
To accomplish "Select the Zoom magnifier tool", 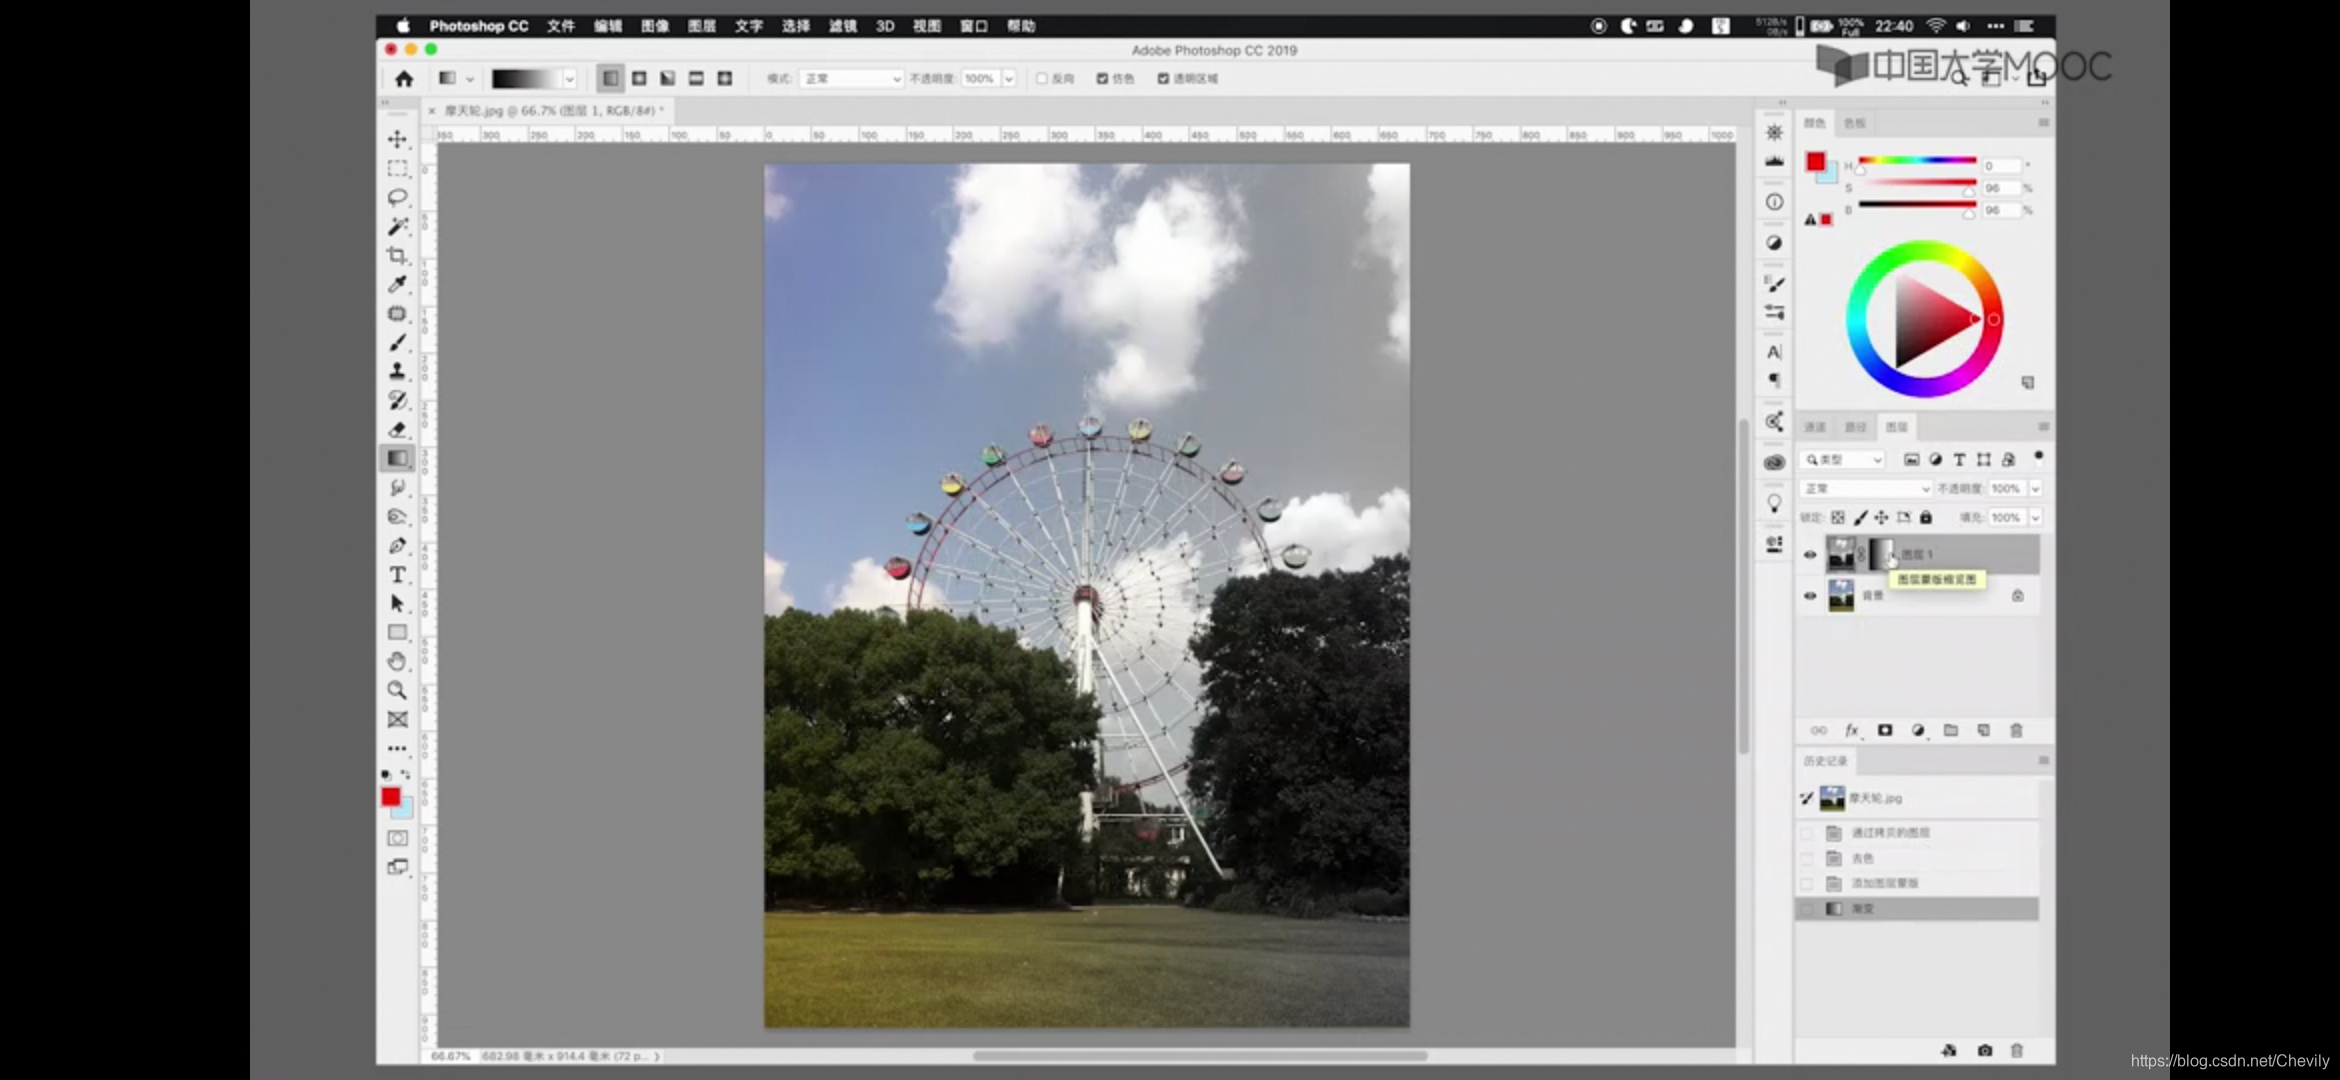I will point(397,690).
